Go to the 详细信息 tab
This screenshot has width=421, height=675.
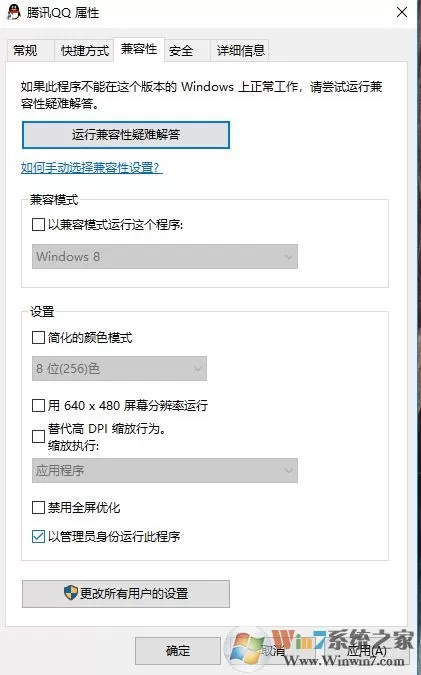click(240, 51)
